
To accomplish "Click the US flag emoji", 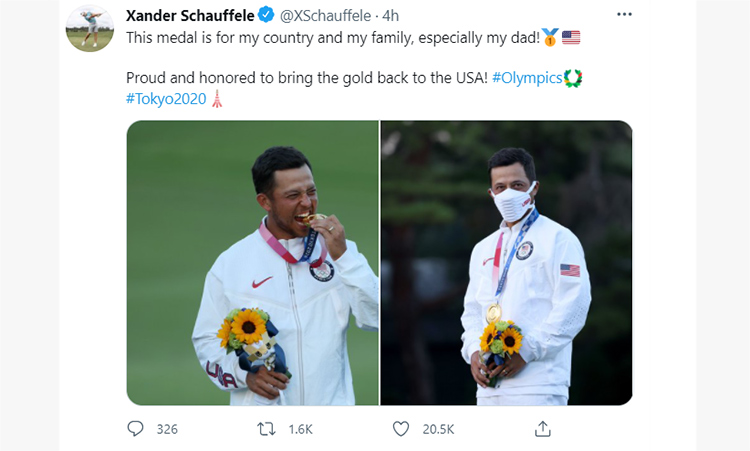I will click(x=571, y=37).
